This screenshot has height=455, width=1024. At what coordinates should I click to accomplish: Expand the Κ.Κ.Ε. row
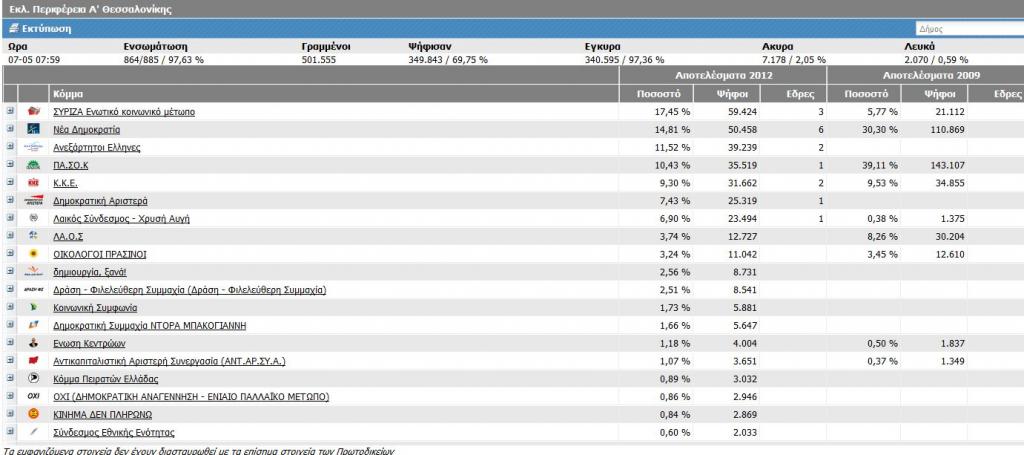10,183
